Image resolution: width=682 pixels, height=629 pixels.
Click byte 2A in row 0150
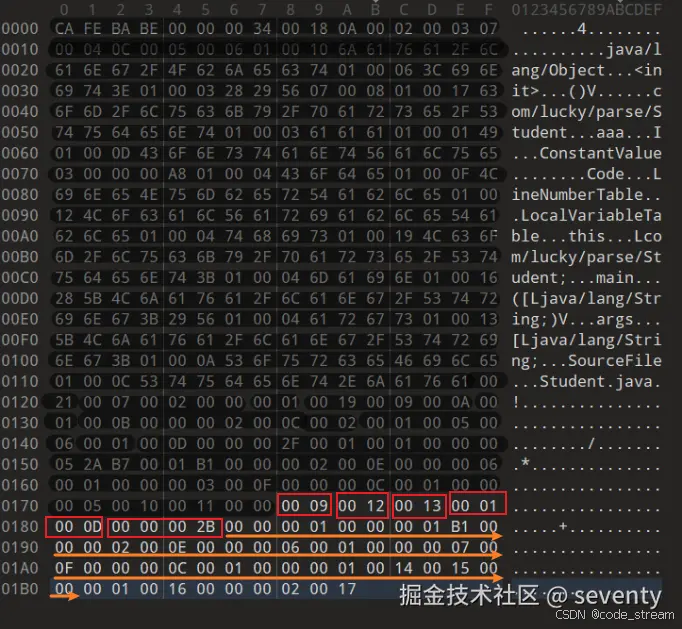click(x=92, y=465)
